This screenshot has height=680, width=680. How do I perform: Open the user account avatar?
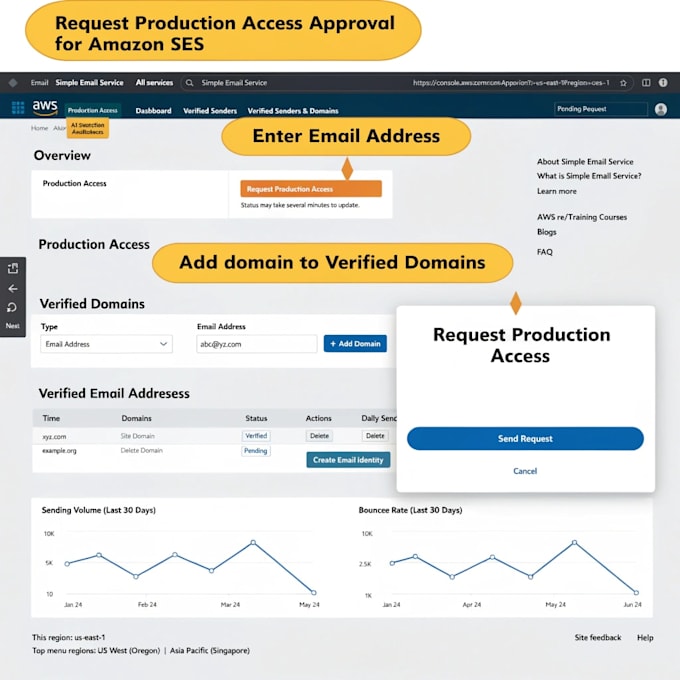[x=660, y=109]
